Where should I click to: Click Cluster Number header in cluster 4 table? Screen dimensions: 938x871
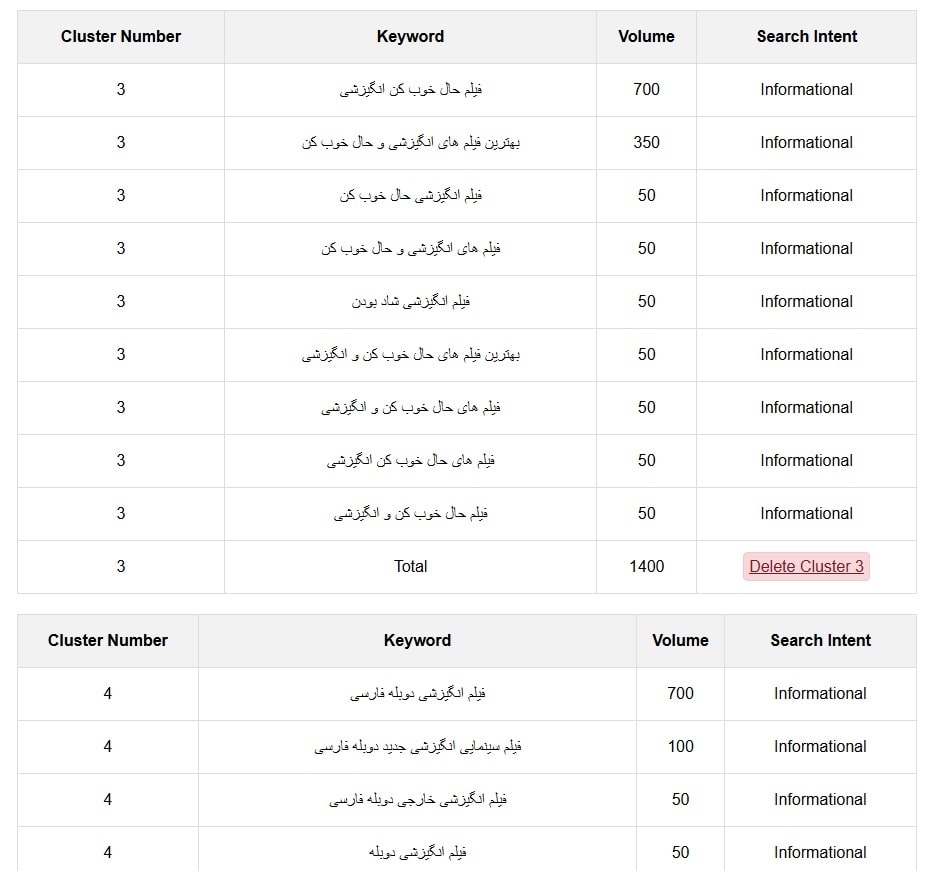coord(108,641)
